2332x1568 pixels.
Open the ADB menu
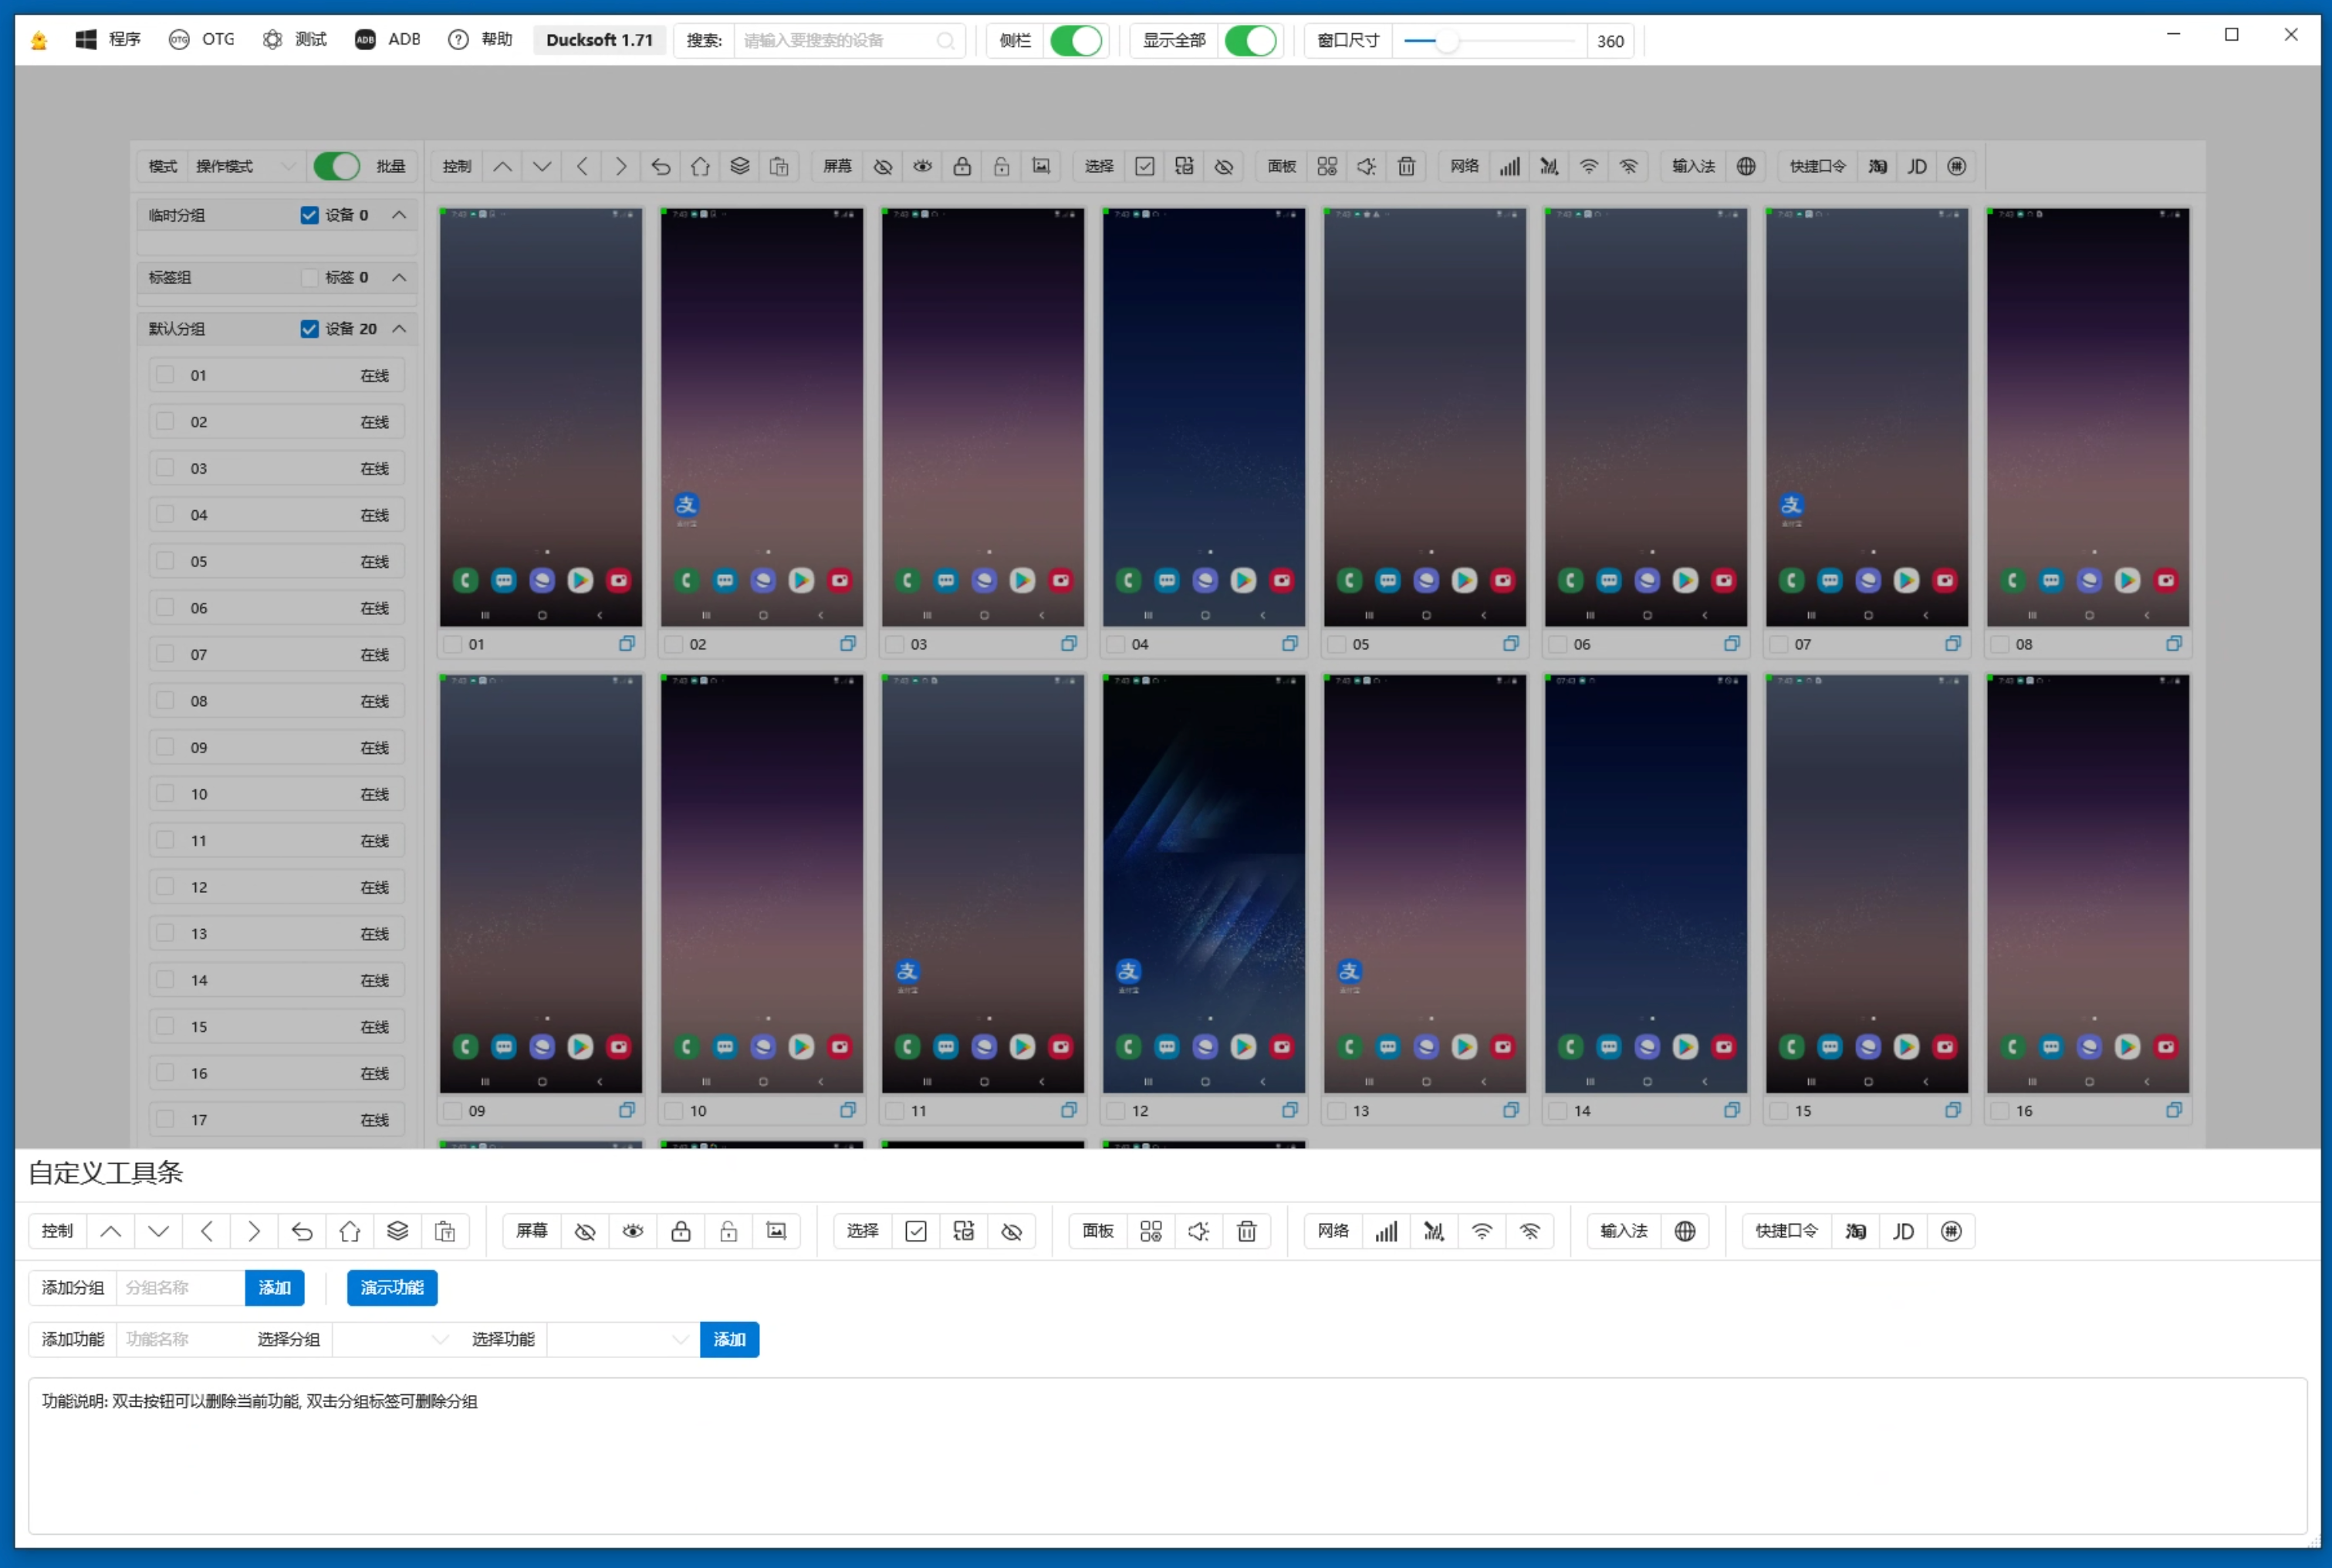click(387, 39)
